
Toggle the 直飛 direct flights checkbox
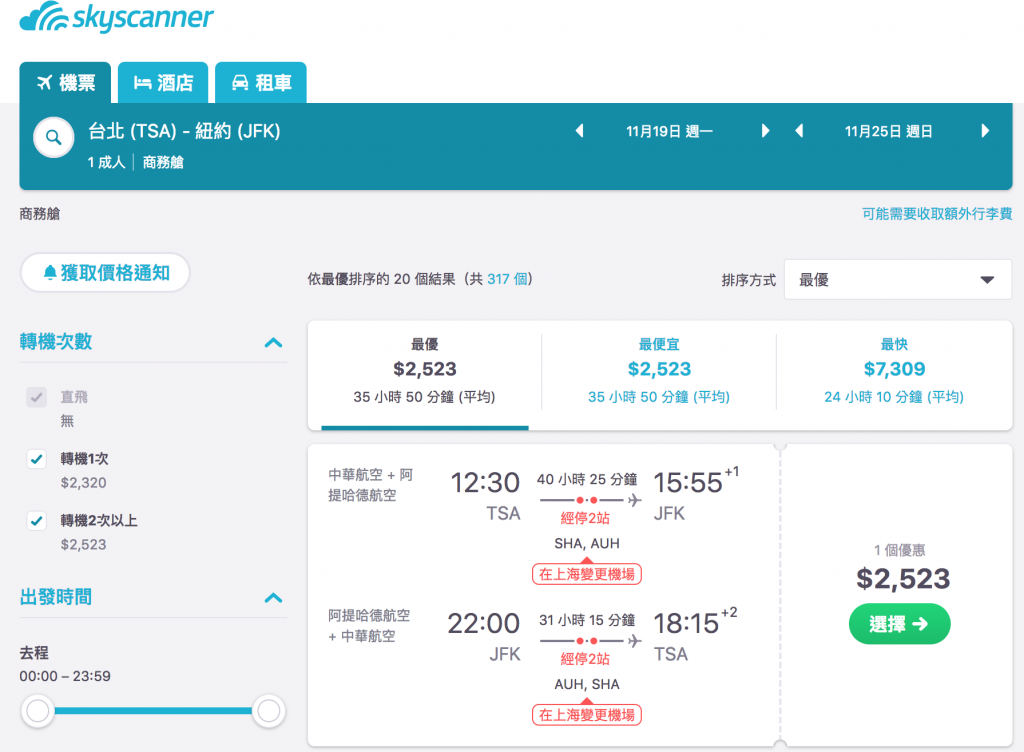coord(37,397)
